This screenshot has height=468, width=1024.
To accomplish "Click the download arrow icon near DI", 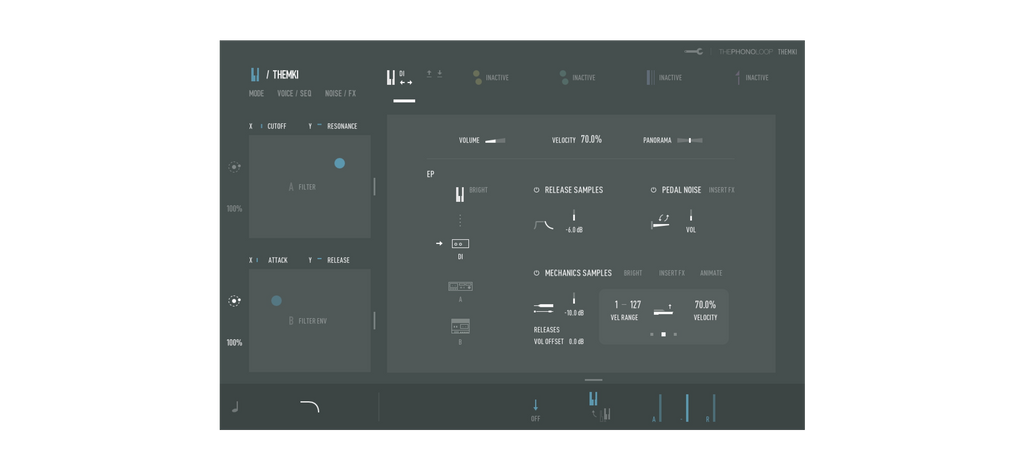I will pos(440,74).
